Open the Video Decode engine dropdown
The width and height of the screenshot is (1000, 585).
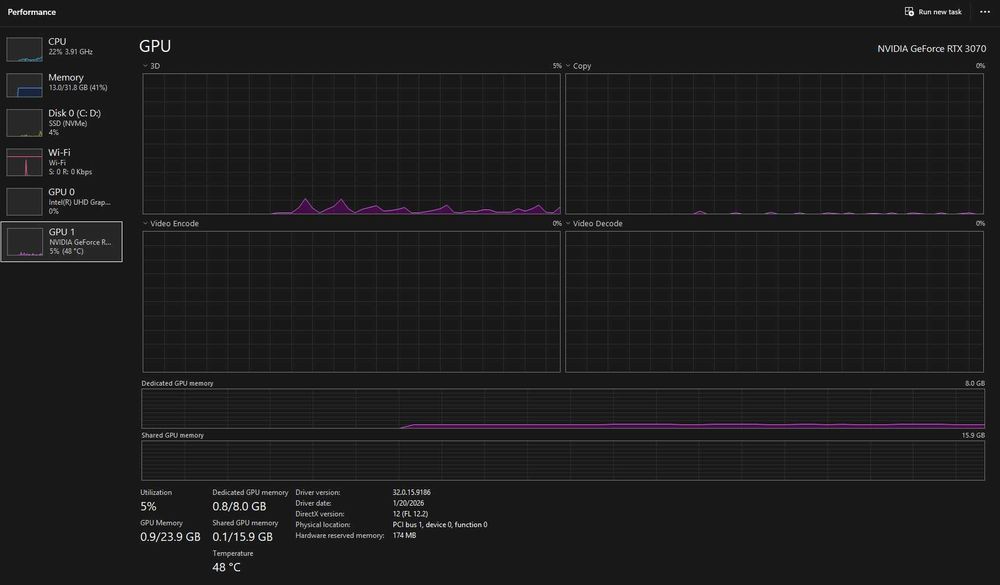pos(593,223)
